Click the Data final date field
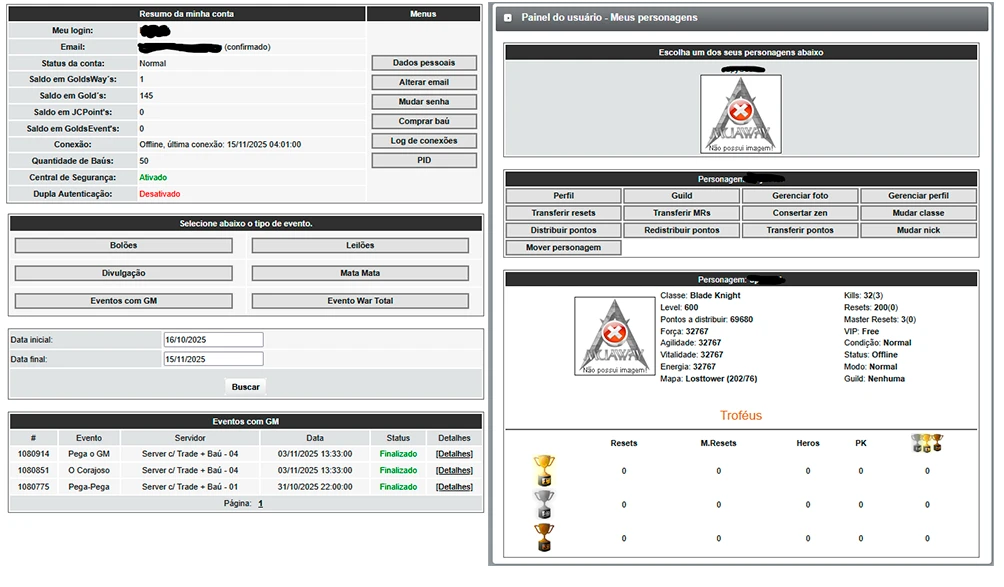 (213, 359)
